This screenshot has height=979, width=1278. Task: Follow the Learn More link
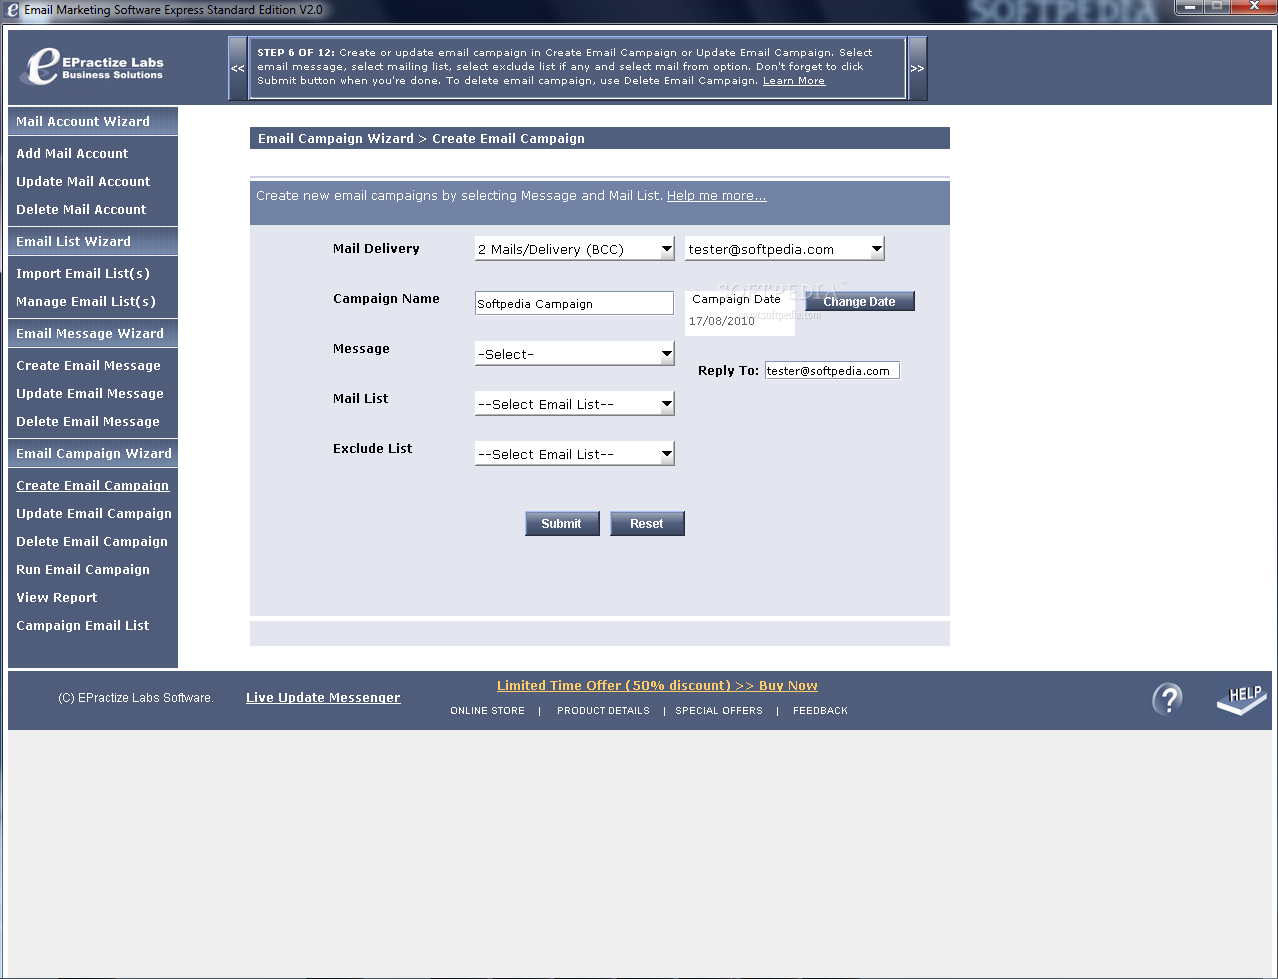794,81
